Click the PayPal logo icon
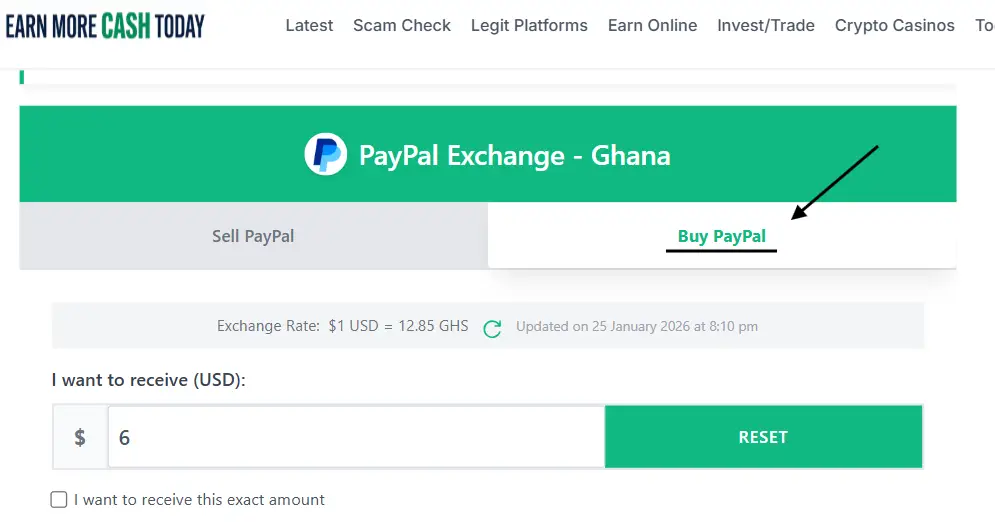 coord(325,155)
